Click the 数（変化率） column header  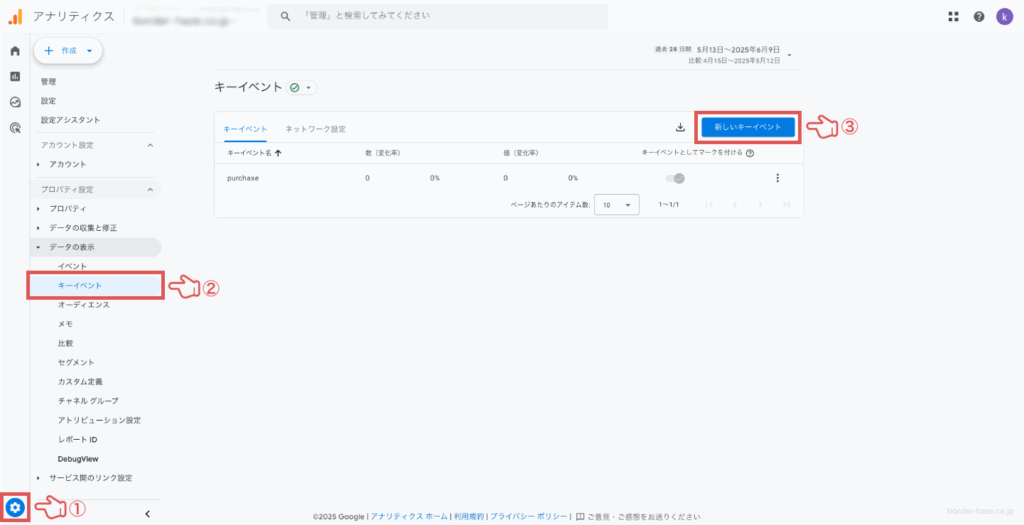pos(383,153)
